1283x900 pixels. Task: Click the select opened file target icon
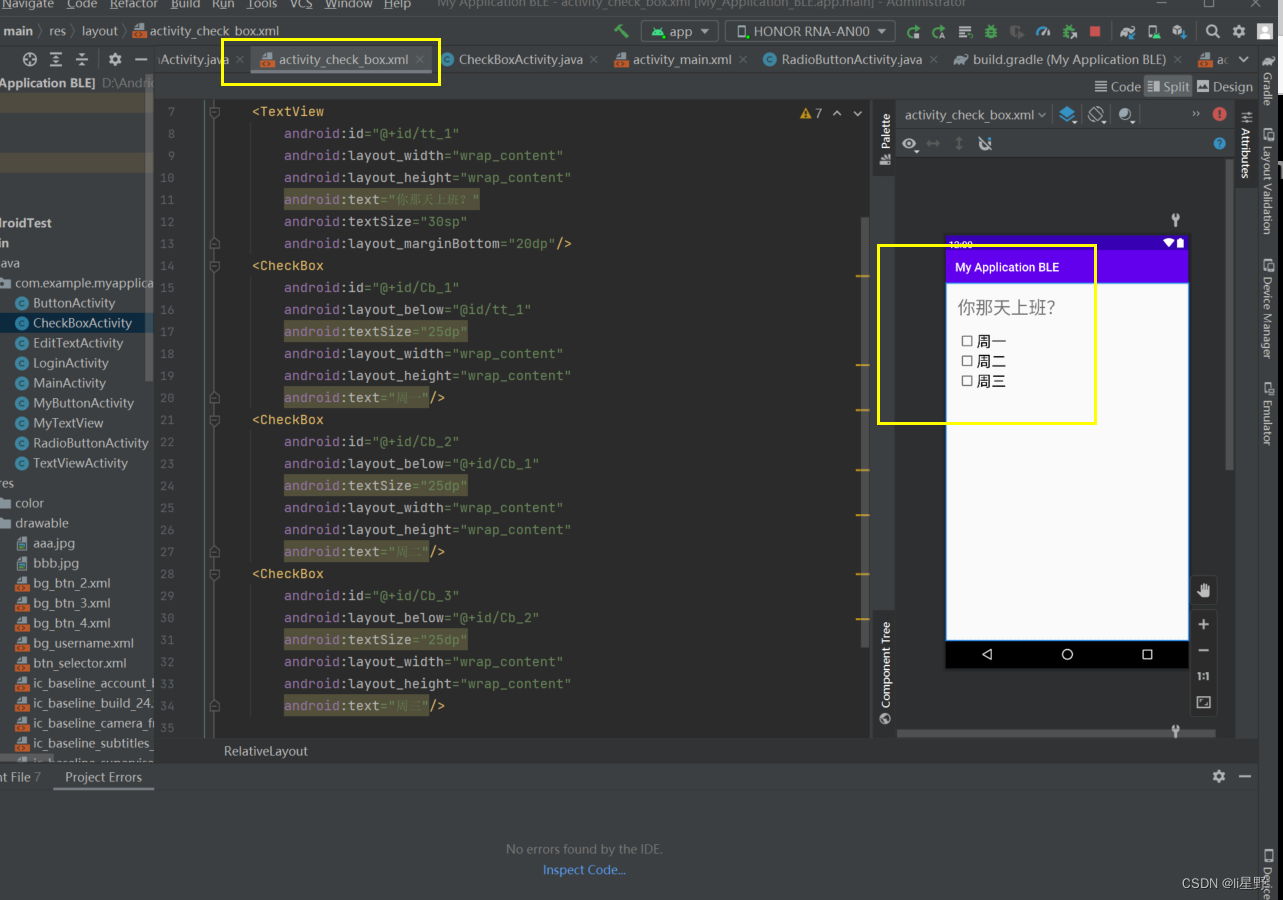coord(30,59)
